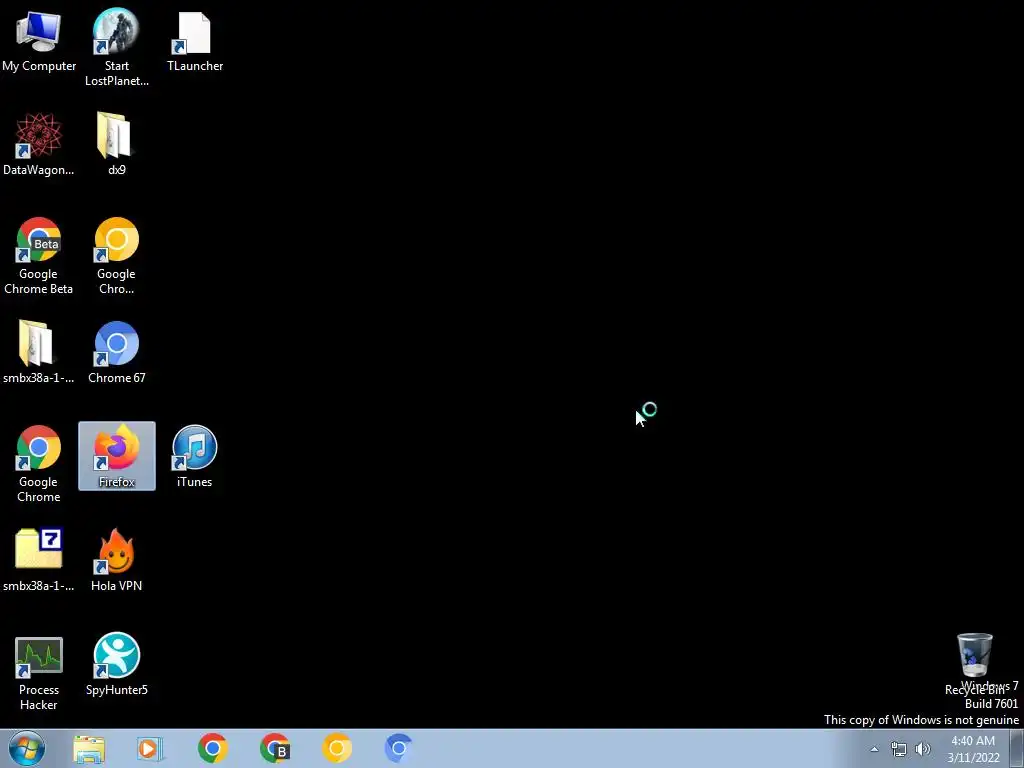Select the TLauncher desktop shortcut
The width and height of the screenshot is (1024, 768).
(195, 40)
